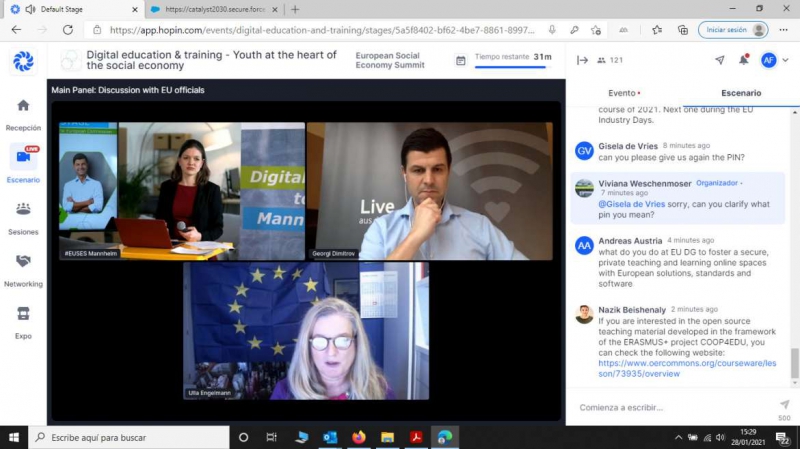The width and height of the screenshot is (800, 449).
Task: Open Nazik Beishenaly's profile picture
Action: click(584, 315)
